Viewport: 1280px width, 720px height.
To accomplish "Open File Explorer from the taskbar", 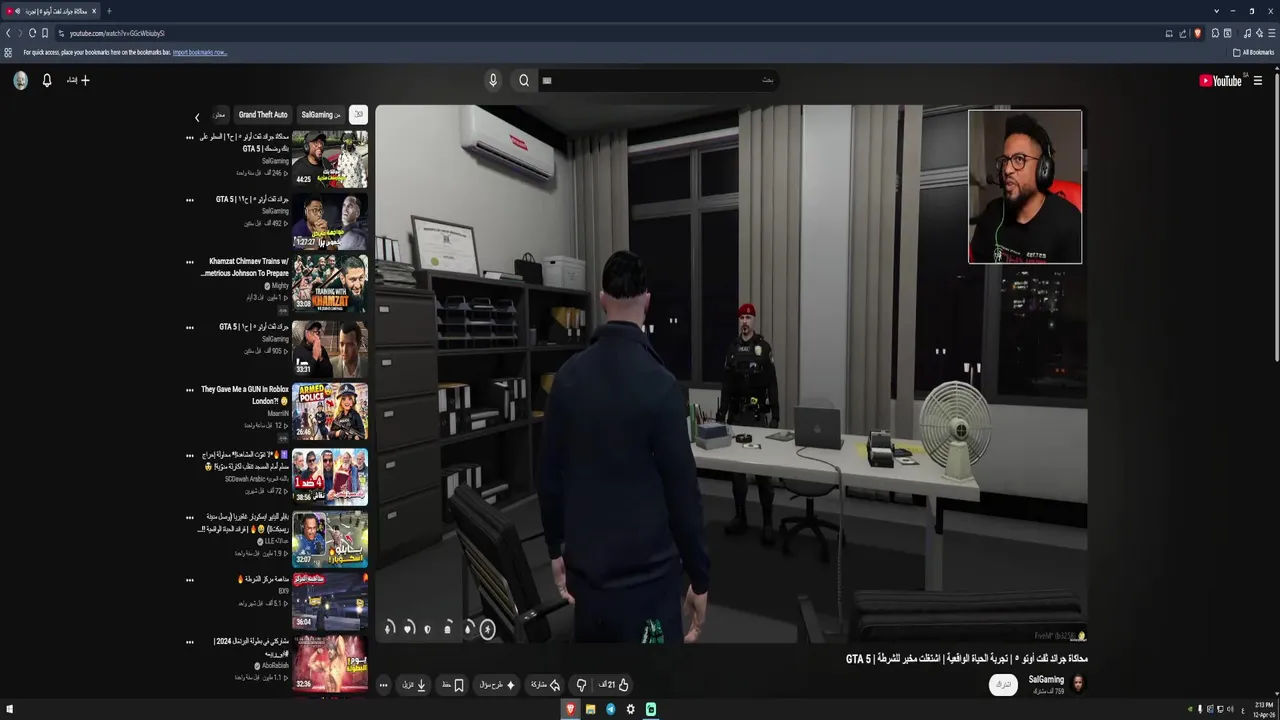I will (590, 709).
